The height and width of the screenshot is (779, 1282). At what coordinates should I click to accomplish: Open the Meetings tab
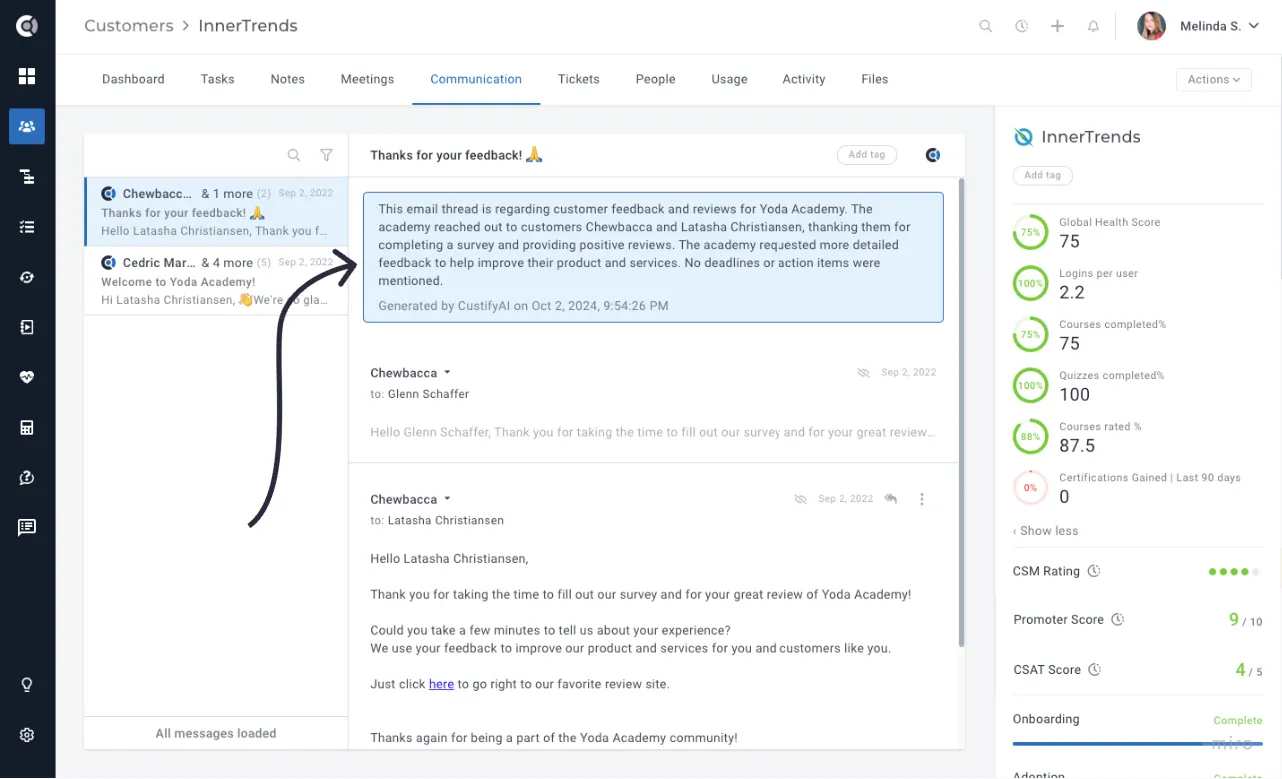pos(367,79)
